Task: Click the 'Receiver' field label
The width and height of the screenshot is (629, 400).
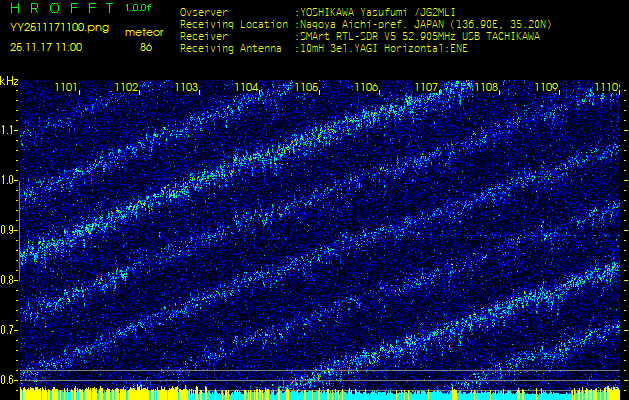Action: pyautogui.click(x=204, y=37)
